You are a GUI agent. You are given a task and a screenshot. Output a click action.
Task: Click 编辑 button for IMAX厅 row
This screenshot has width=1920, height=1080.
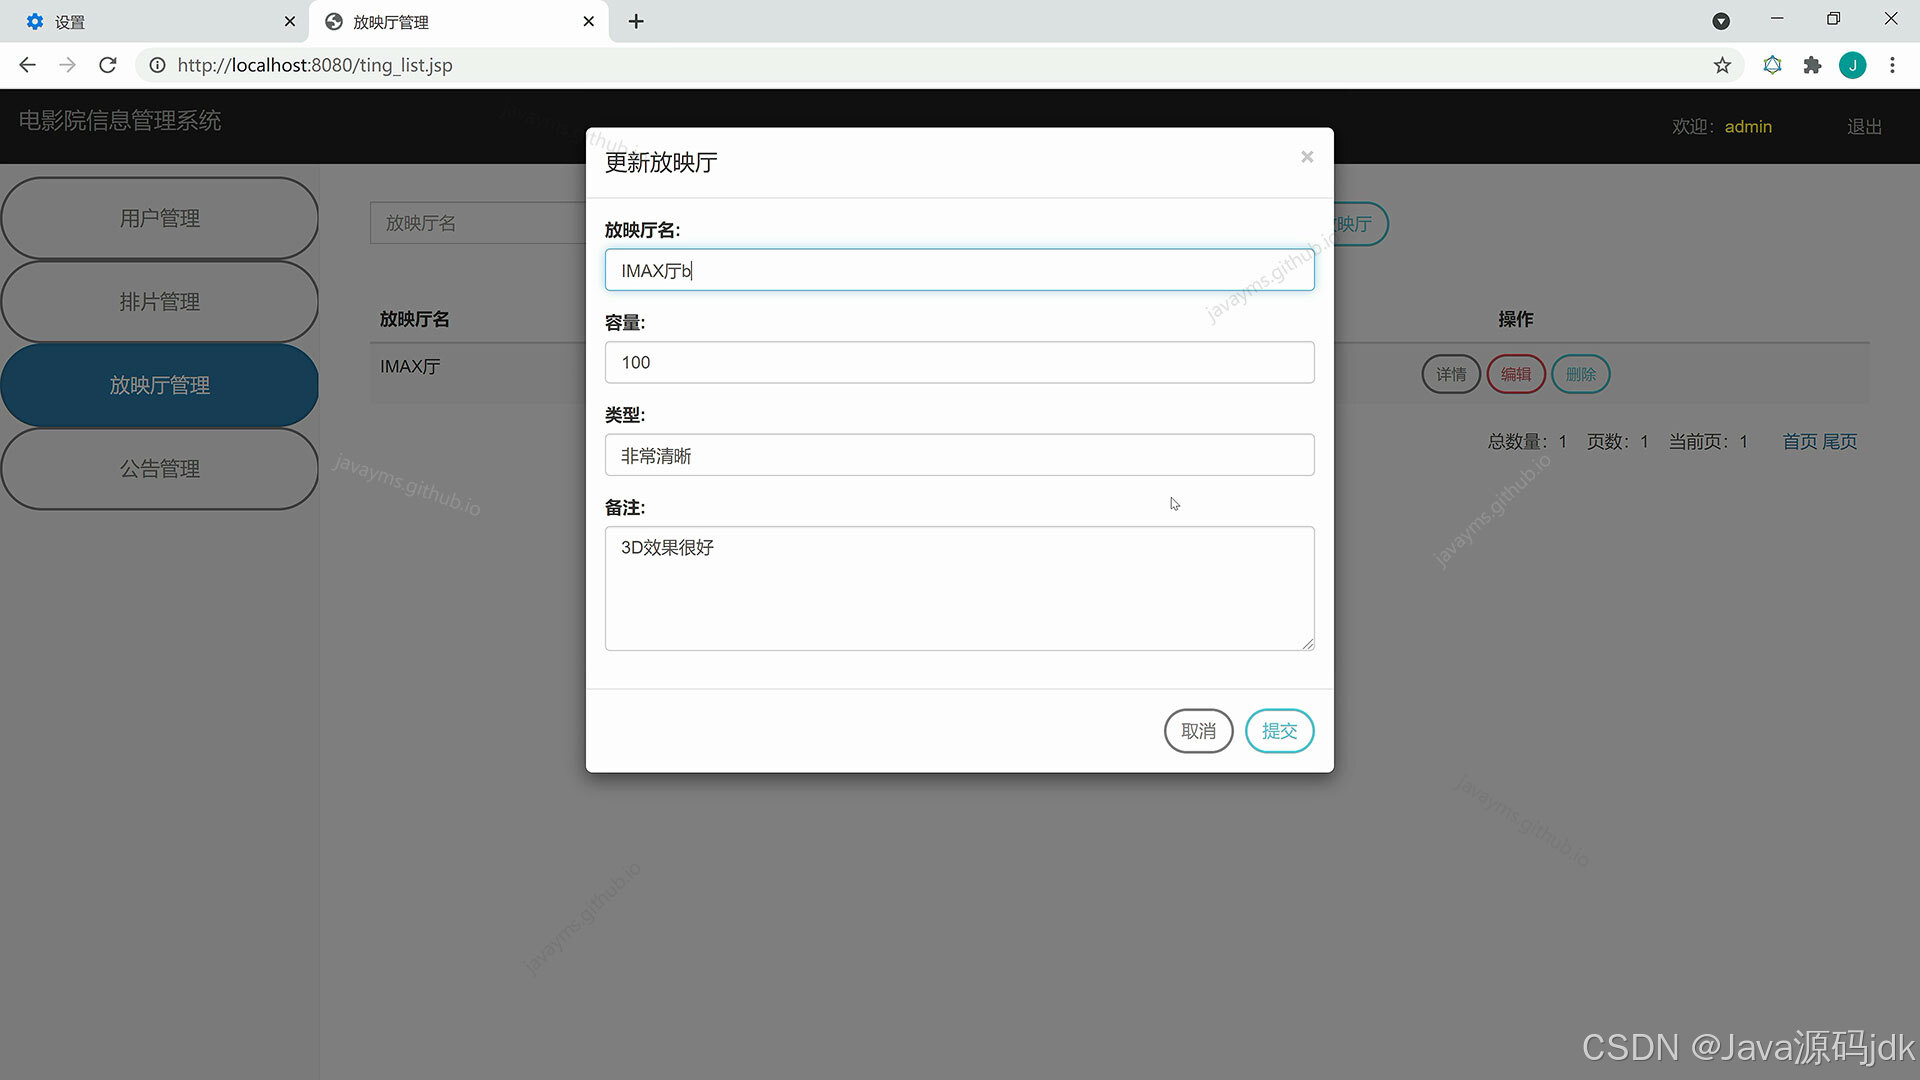pos(1516,374)
